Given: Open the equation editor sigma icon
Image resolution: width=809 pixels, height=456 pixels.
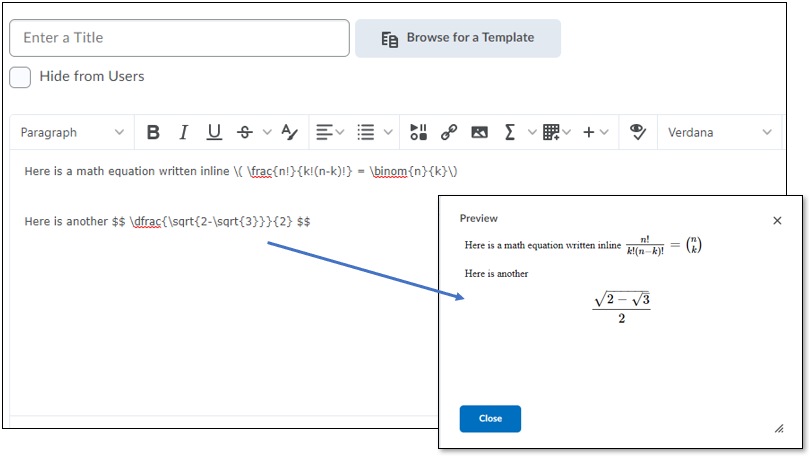Looking at the screenshot, I should tap(510, 132).
